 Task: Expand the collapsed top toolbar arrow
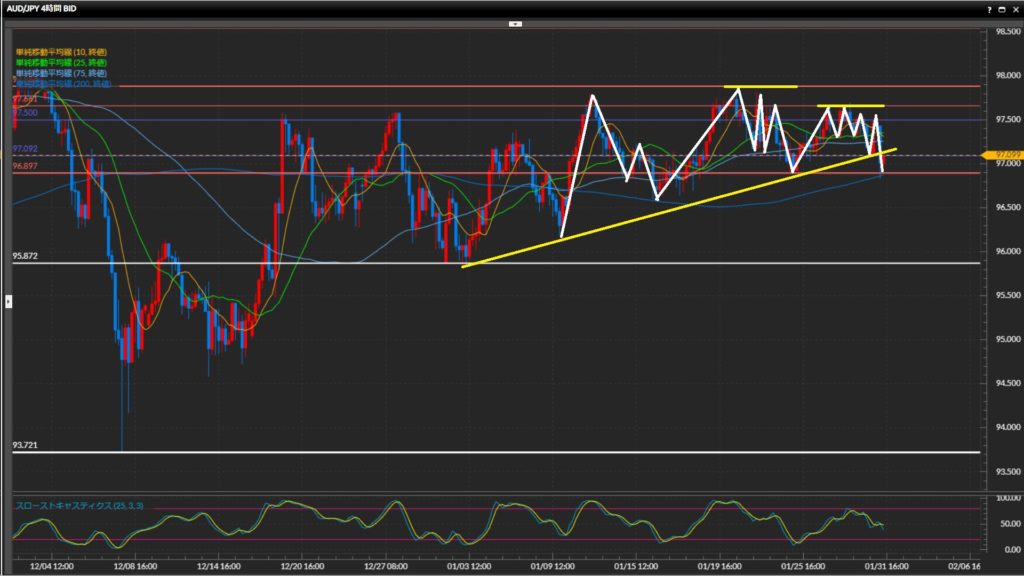click(x=515, y=22)
